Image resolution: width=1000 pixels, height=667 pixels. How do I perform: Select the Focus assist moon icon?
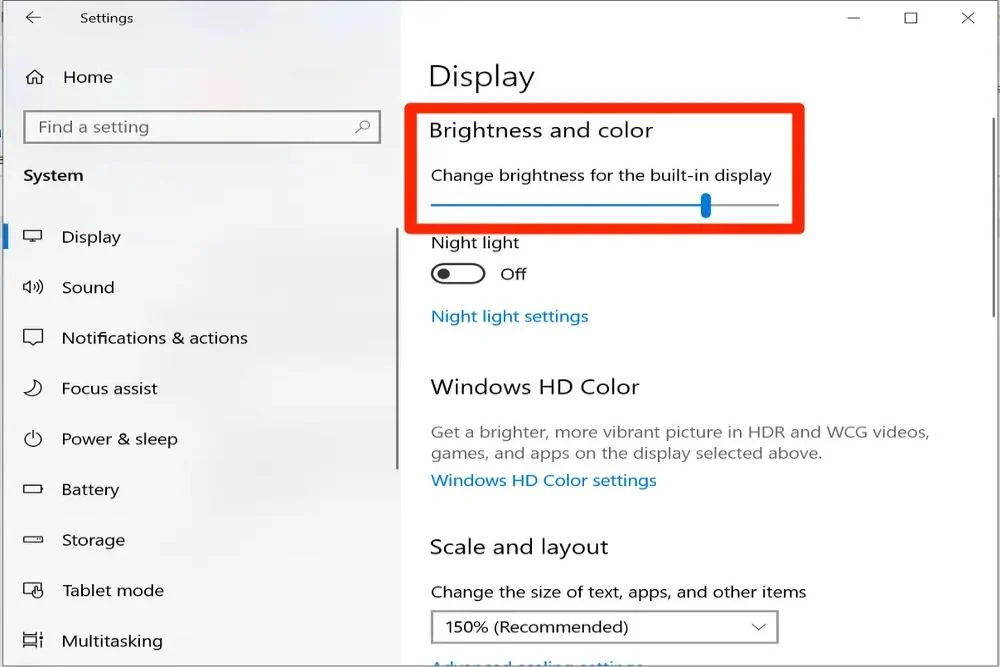click(33, 388)
